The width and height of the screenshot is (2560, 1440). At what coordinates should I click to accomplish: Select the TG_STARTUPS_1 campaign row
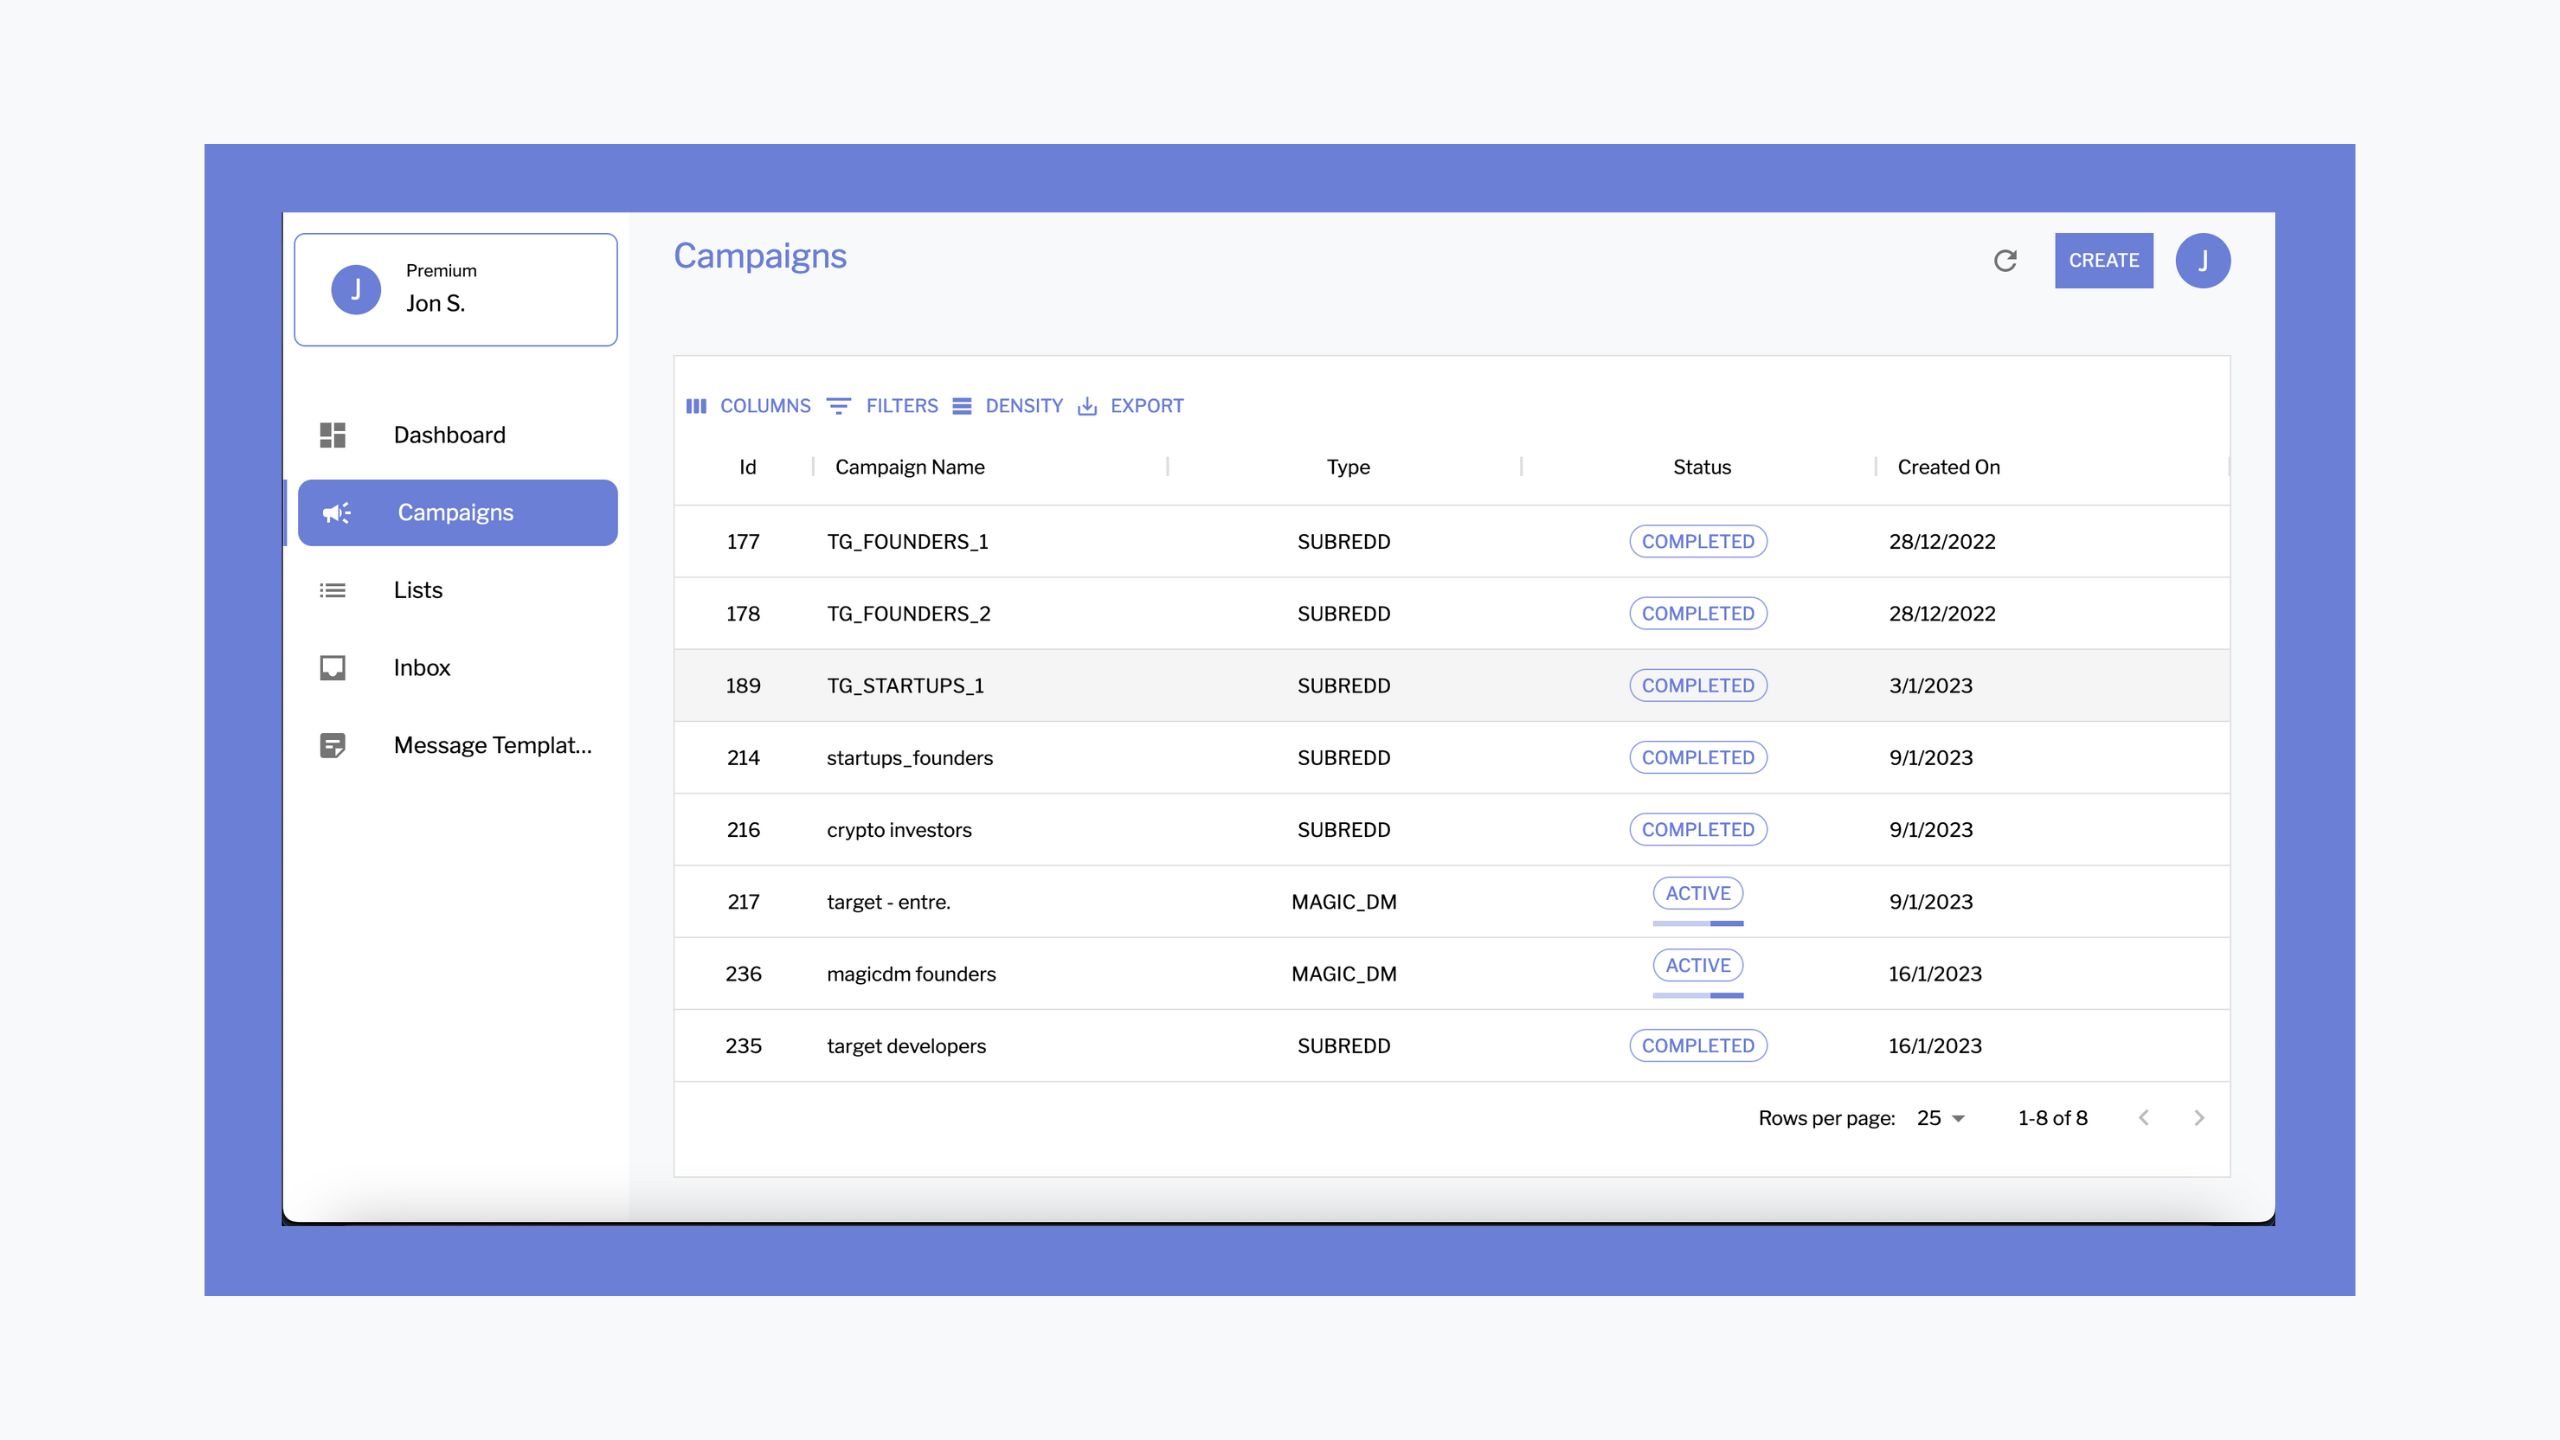905,686
